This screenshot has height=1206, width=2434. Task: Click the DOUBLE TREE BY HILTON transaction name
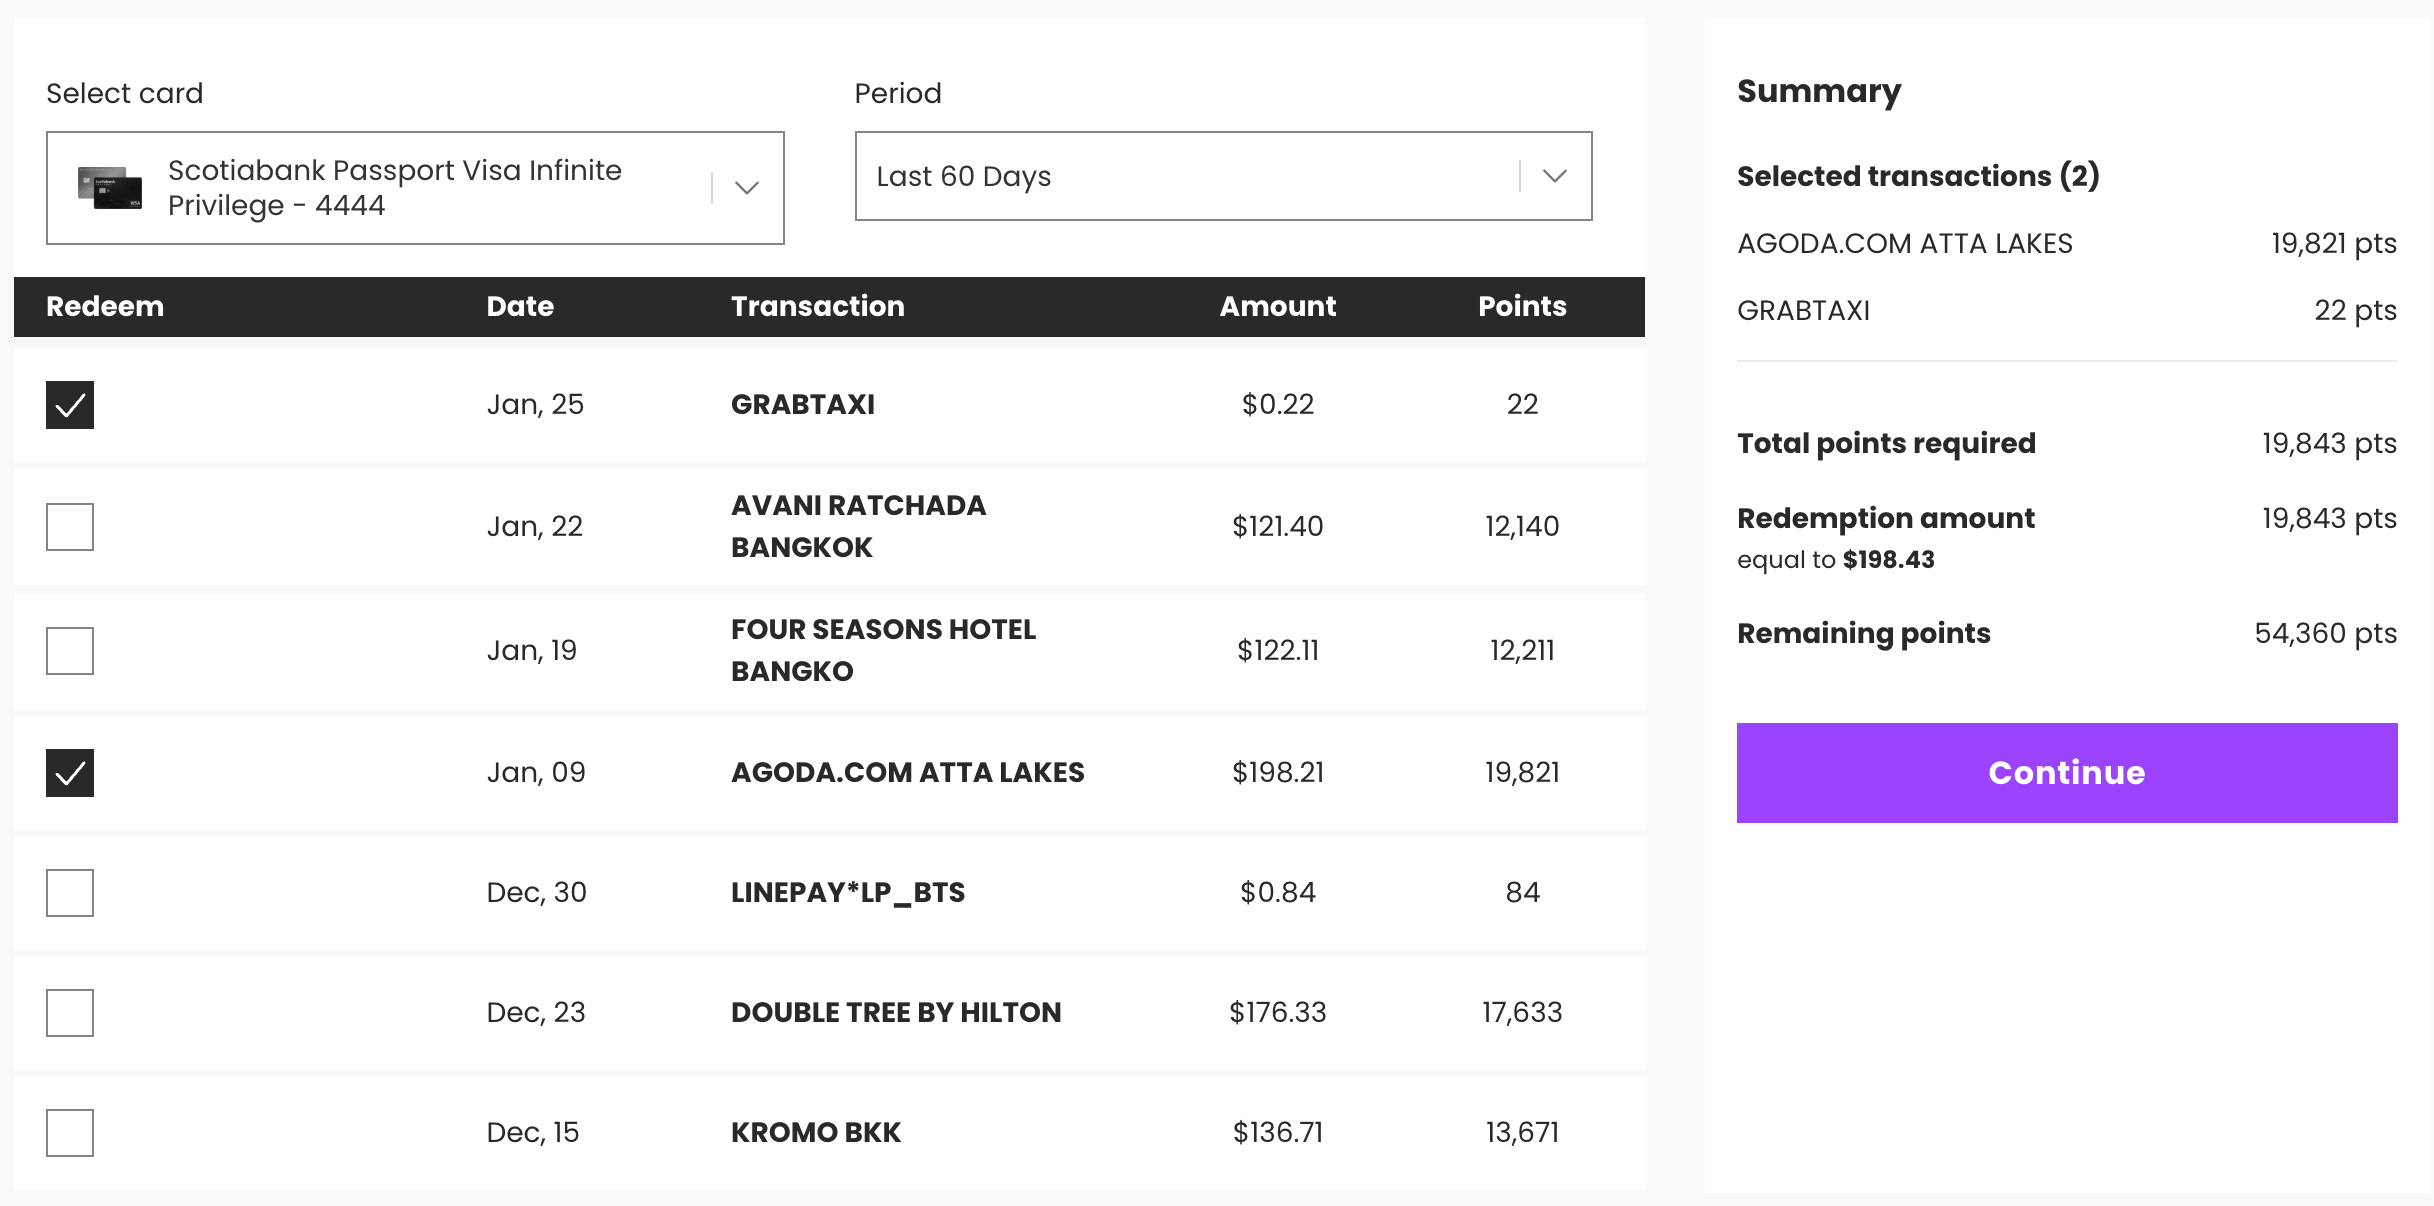pyautogui.click(x=895, y=1013)
